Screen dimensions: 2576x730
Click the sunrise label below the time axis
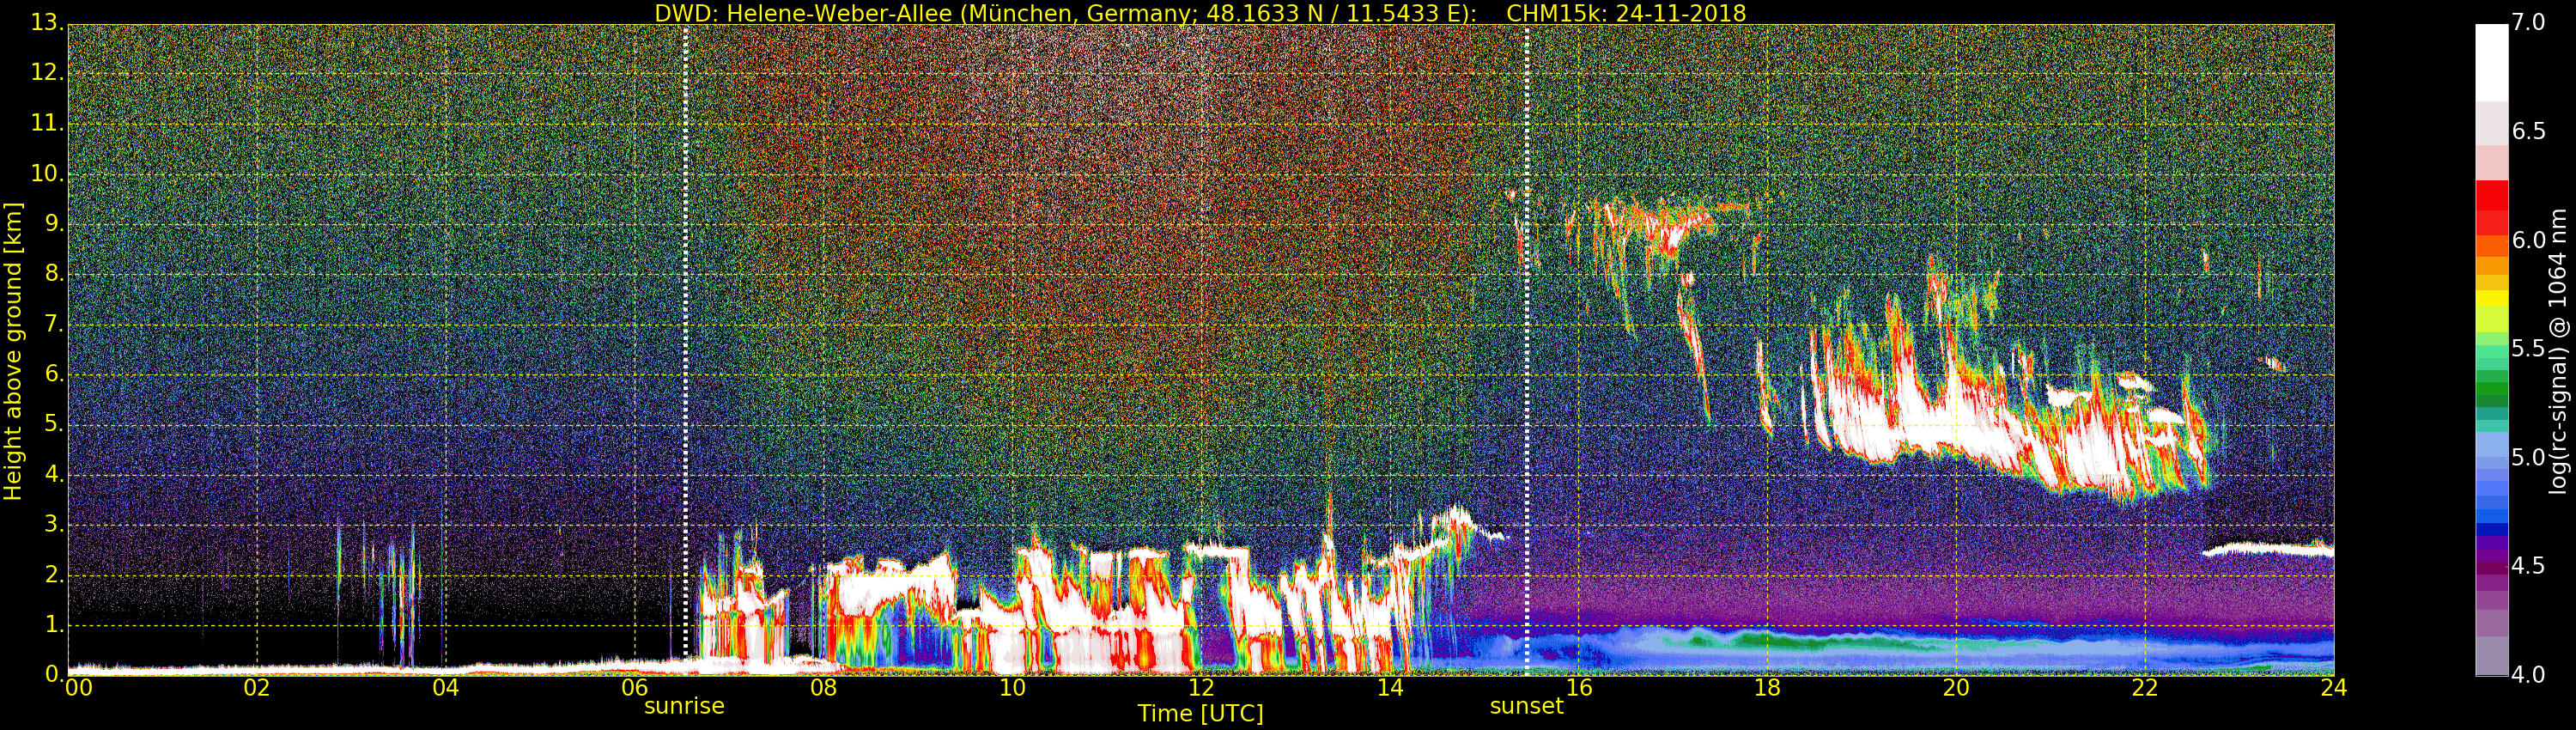pos(684,706)
